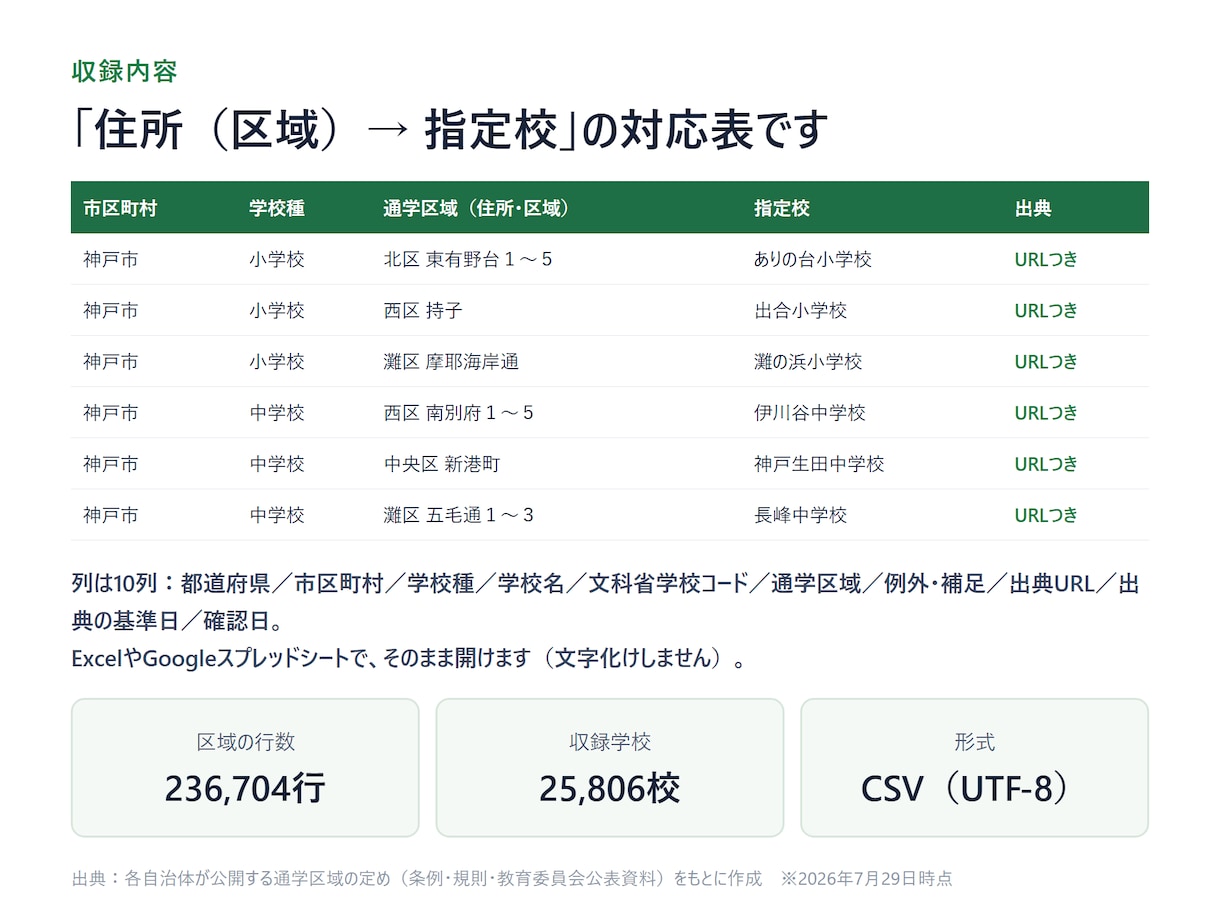This screenshot has height=915, width=1220.
Task: Click 神戸生田中学校 in 指定校 column
Action: (x=819, y=463)
